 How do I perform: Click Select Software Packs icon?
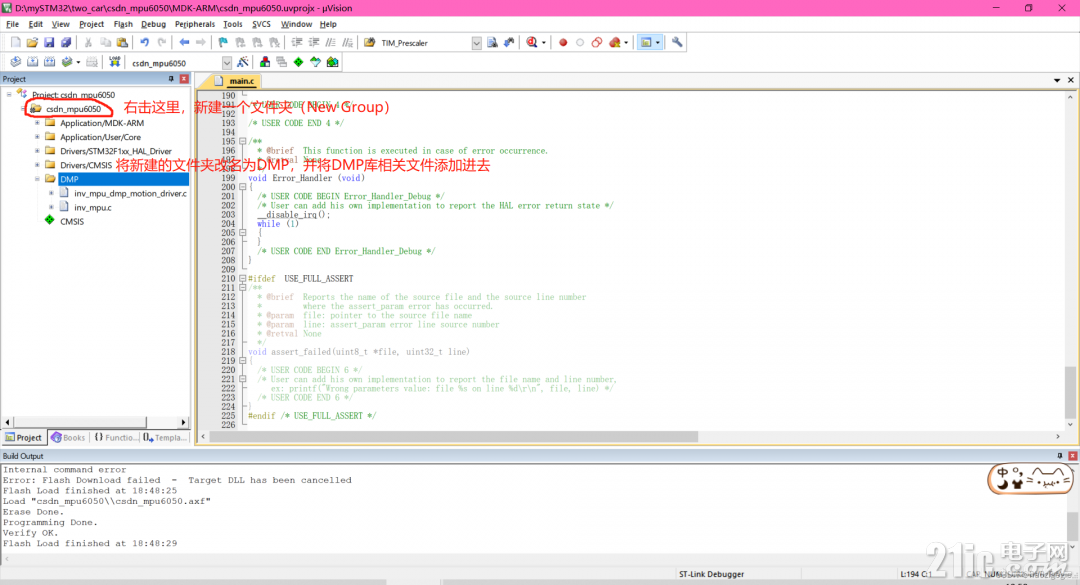coord(315,62)
